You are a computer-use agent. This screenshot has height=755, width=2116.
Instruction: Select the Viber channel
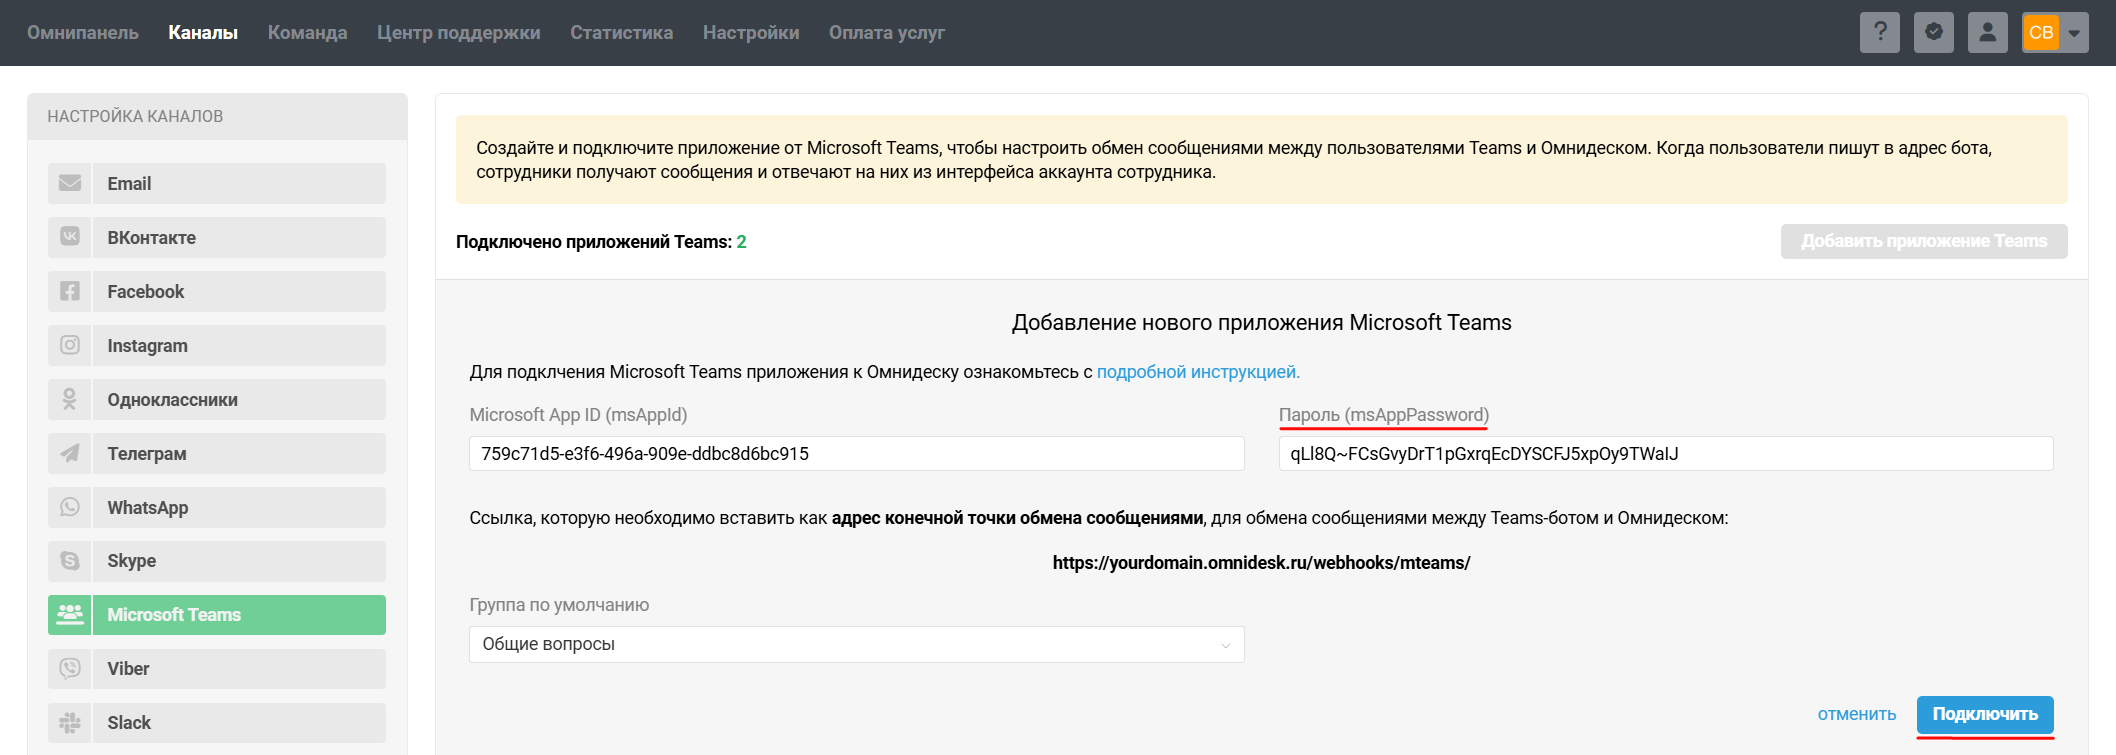coord(217,669)
